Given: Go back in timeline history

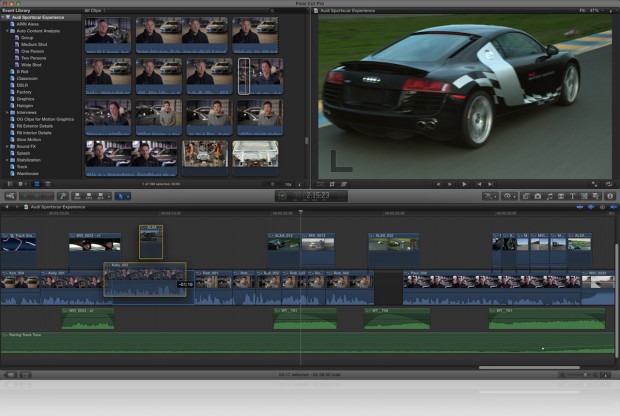Looking at the screenshot, I should click(x=7, y=207).
